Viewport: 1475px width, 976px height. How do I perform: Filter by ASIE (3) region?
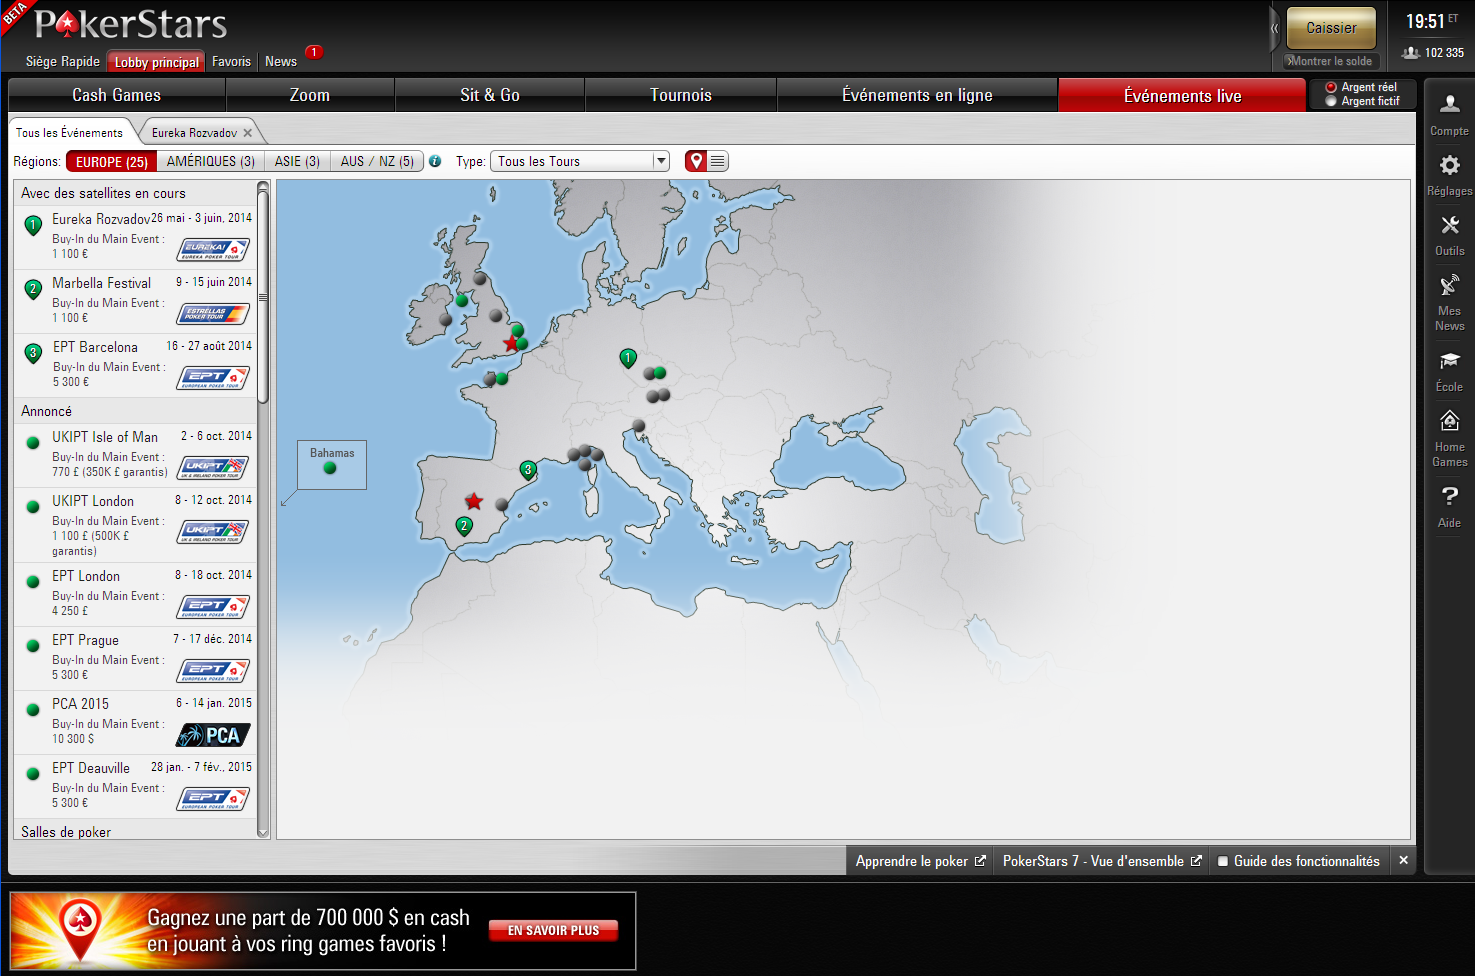coord(297,161)
